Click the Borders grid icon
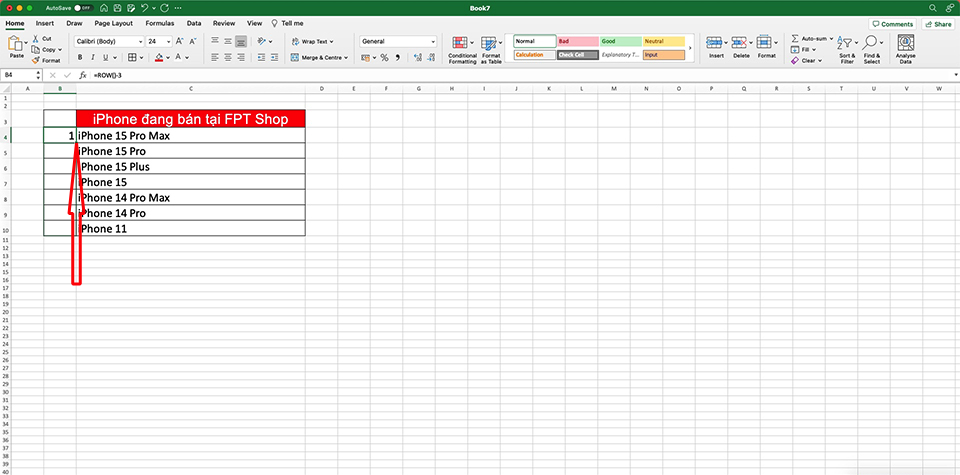Screen dimensions: 960x475 tap(132, 58)
